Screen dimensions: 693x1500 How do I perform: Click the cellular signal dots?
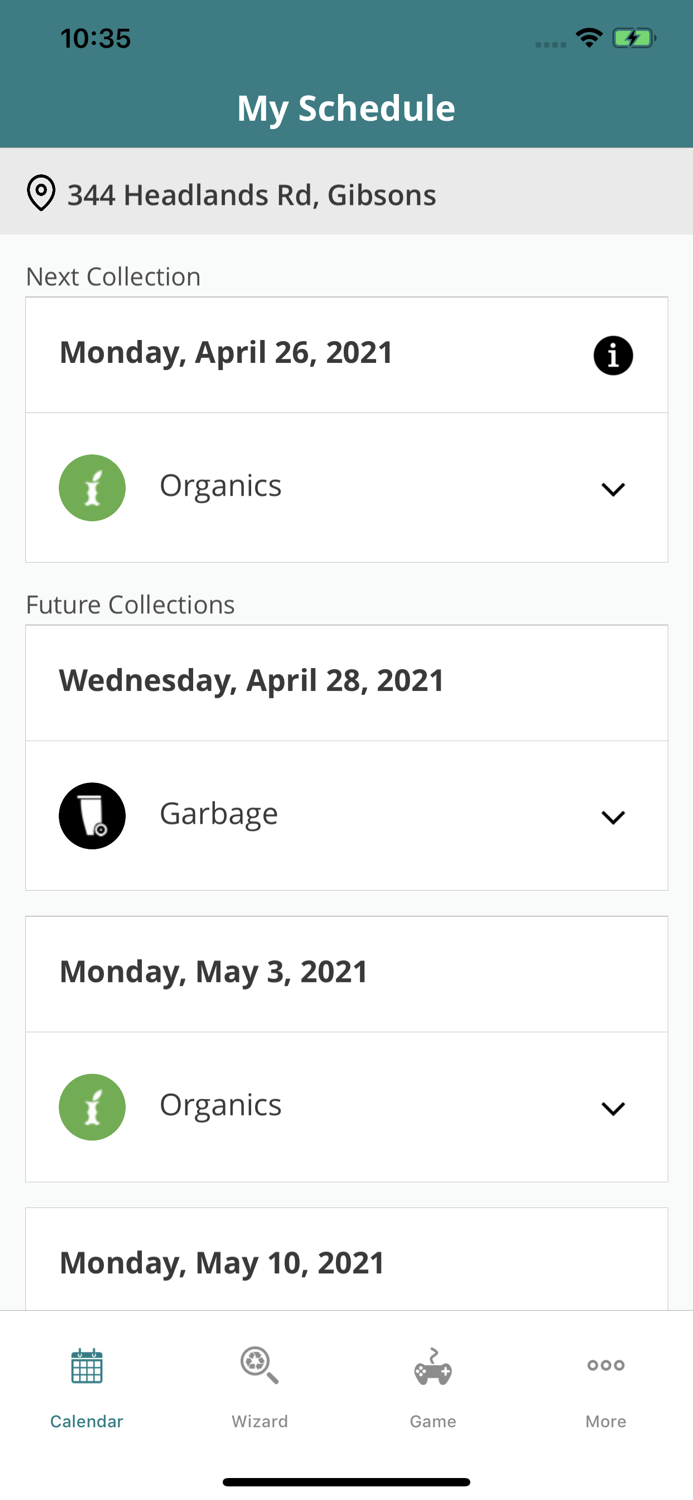pos(550,42)
